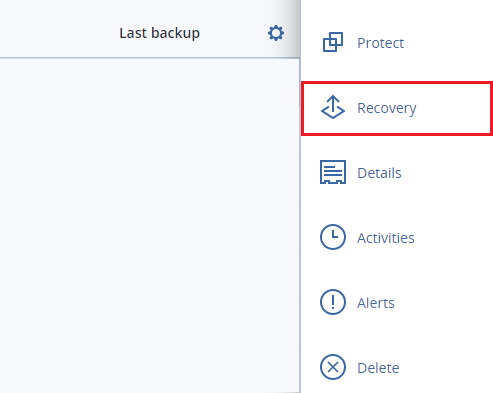Choose the Recovery text label

click(x=387, y=108)
